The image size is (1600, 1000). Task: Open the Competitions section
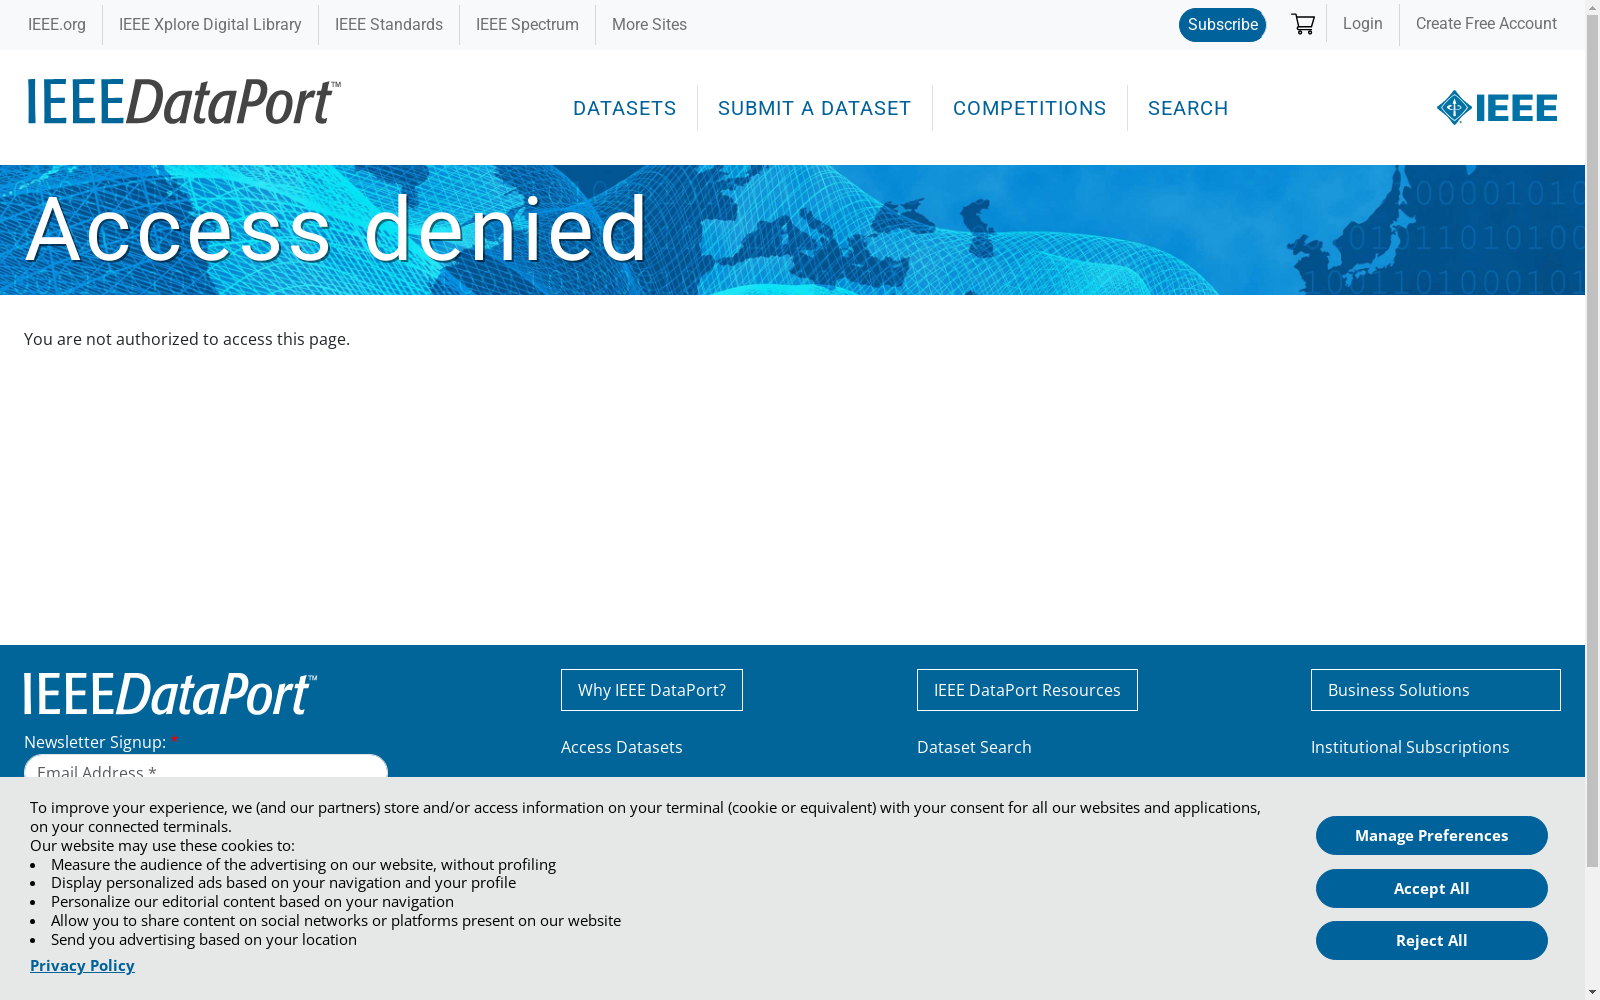pos(1030,108)
